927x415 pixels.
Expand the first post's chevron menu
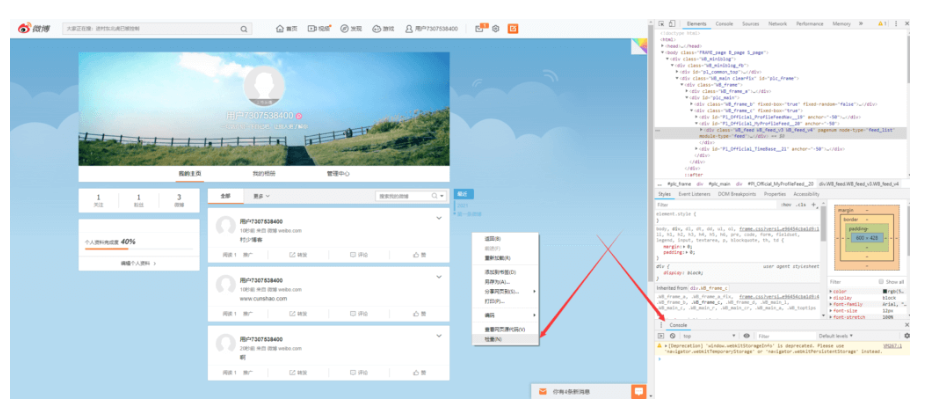pyautogui.click(x=438, y=219)
